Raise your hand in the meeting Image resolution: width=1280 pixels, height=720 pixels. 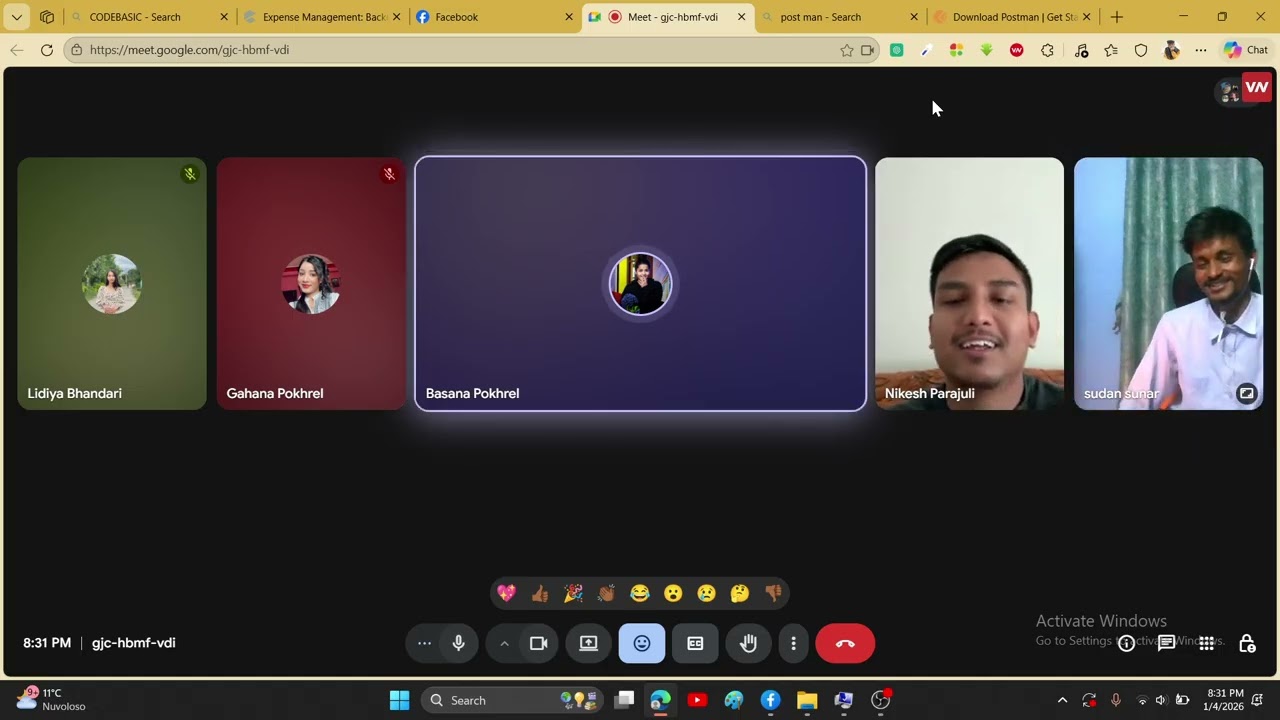coord(748,643)
